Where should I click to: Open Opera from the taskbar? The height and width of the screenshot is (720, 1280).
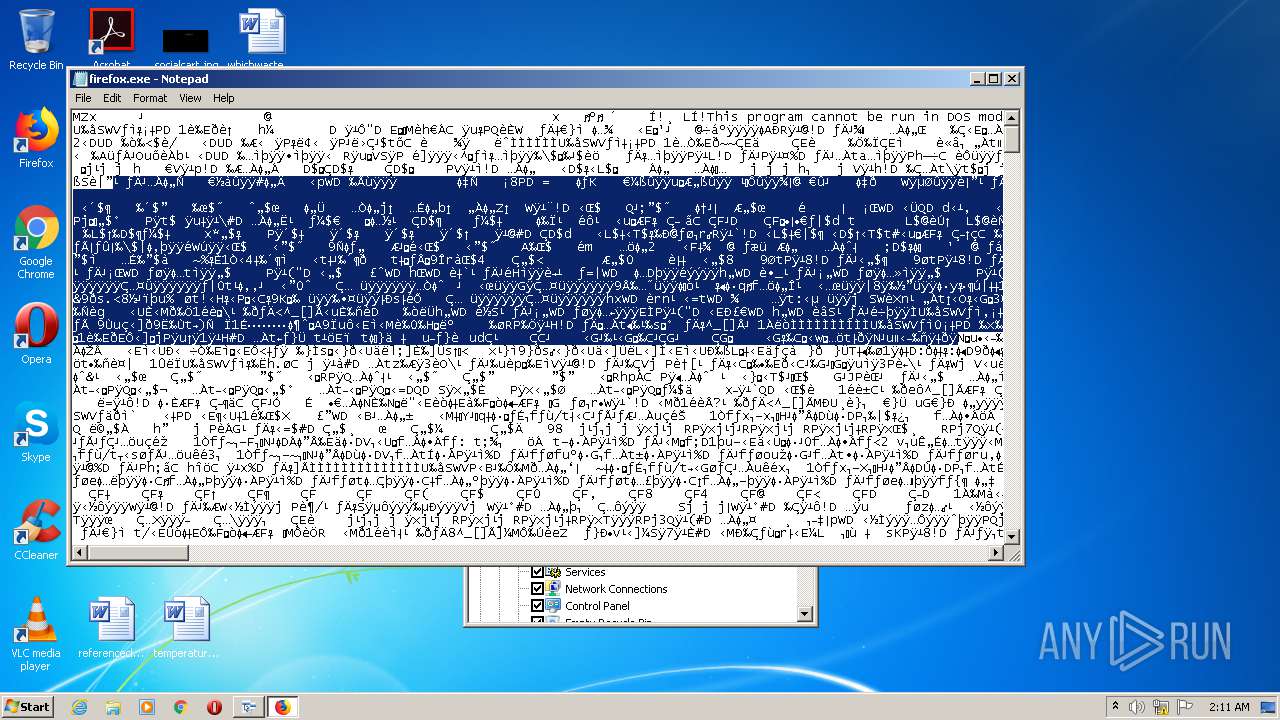(x=214, y=707)
